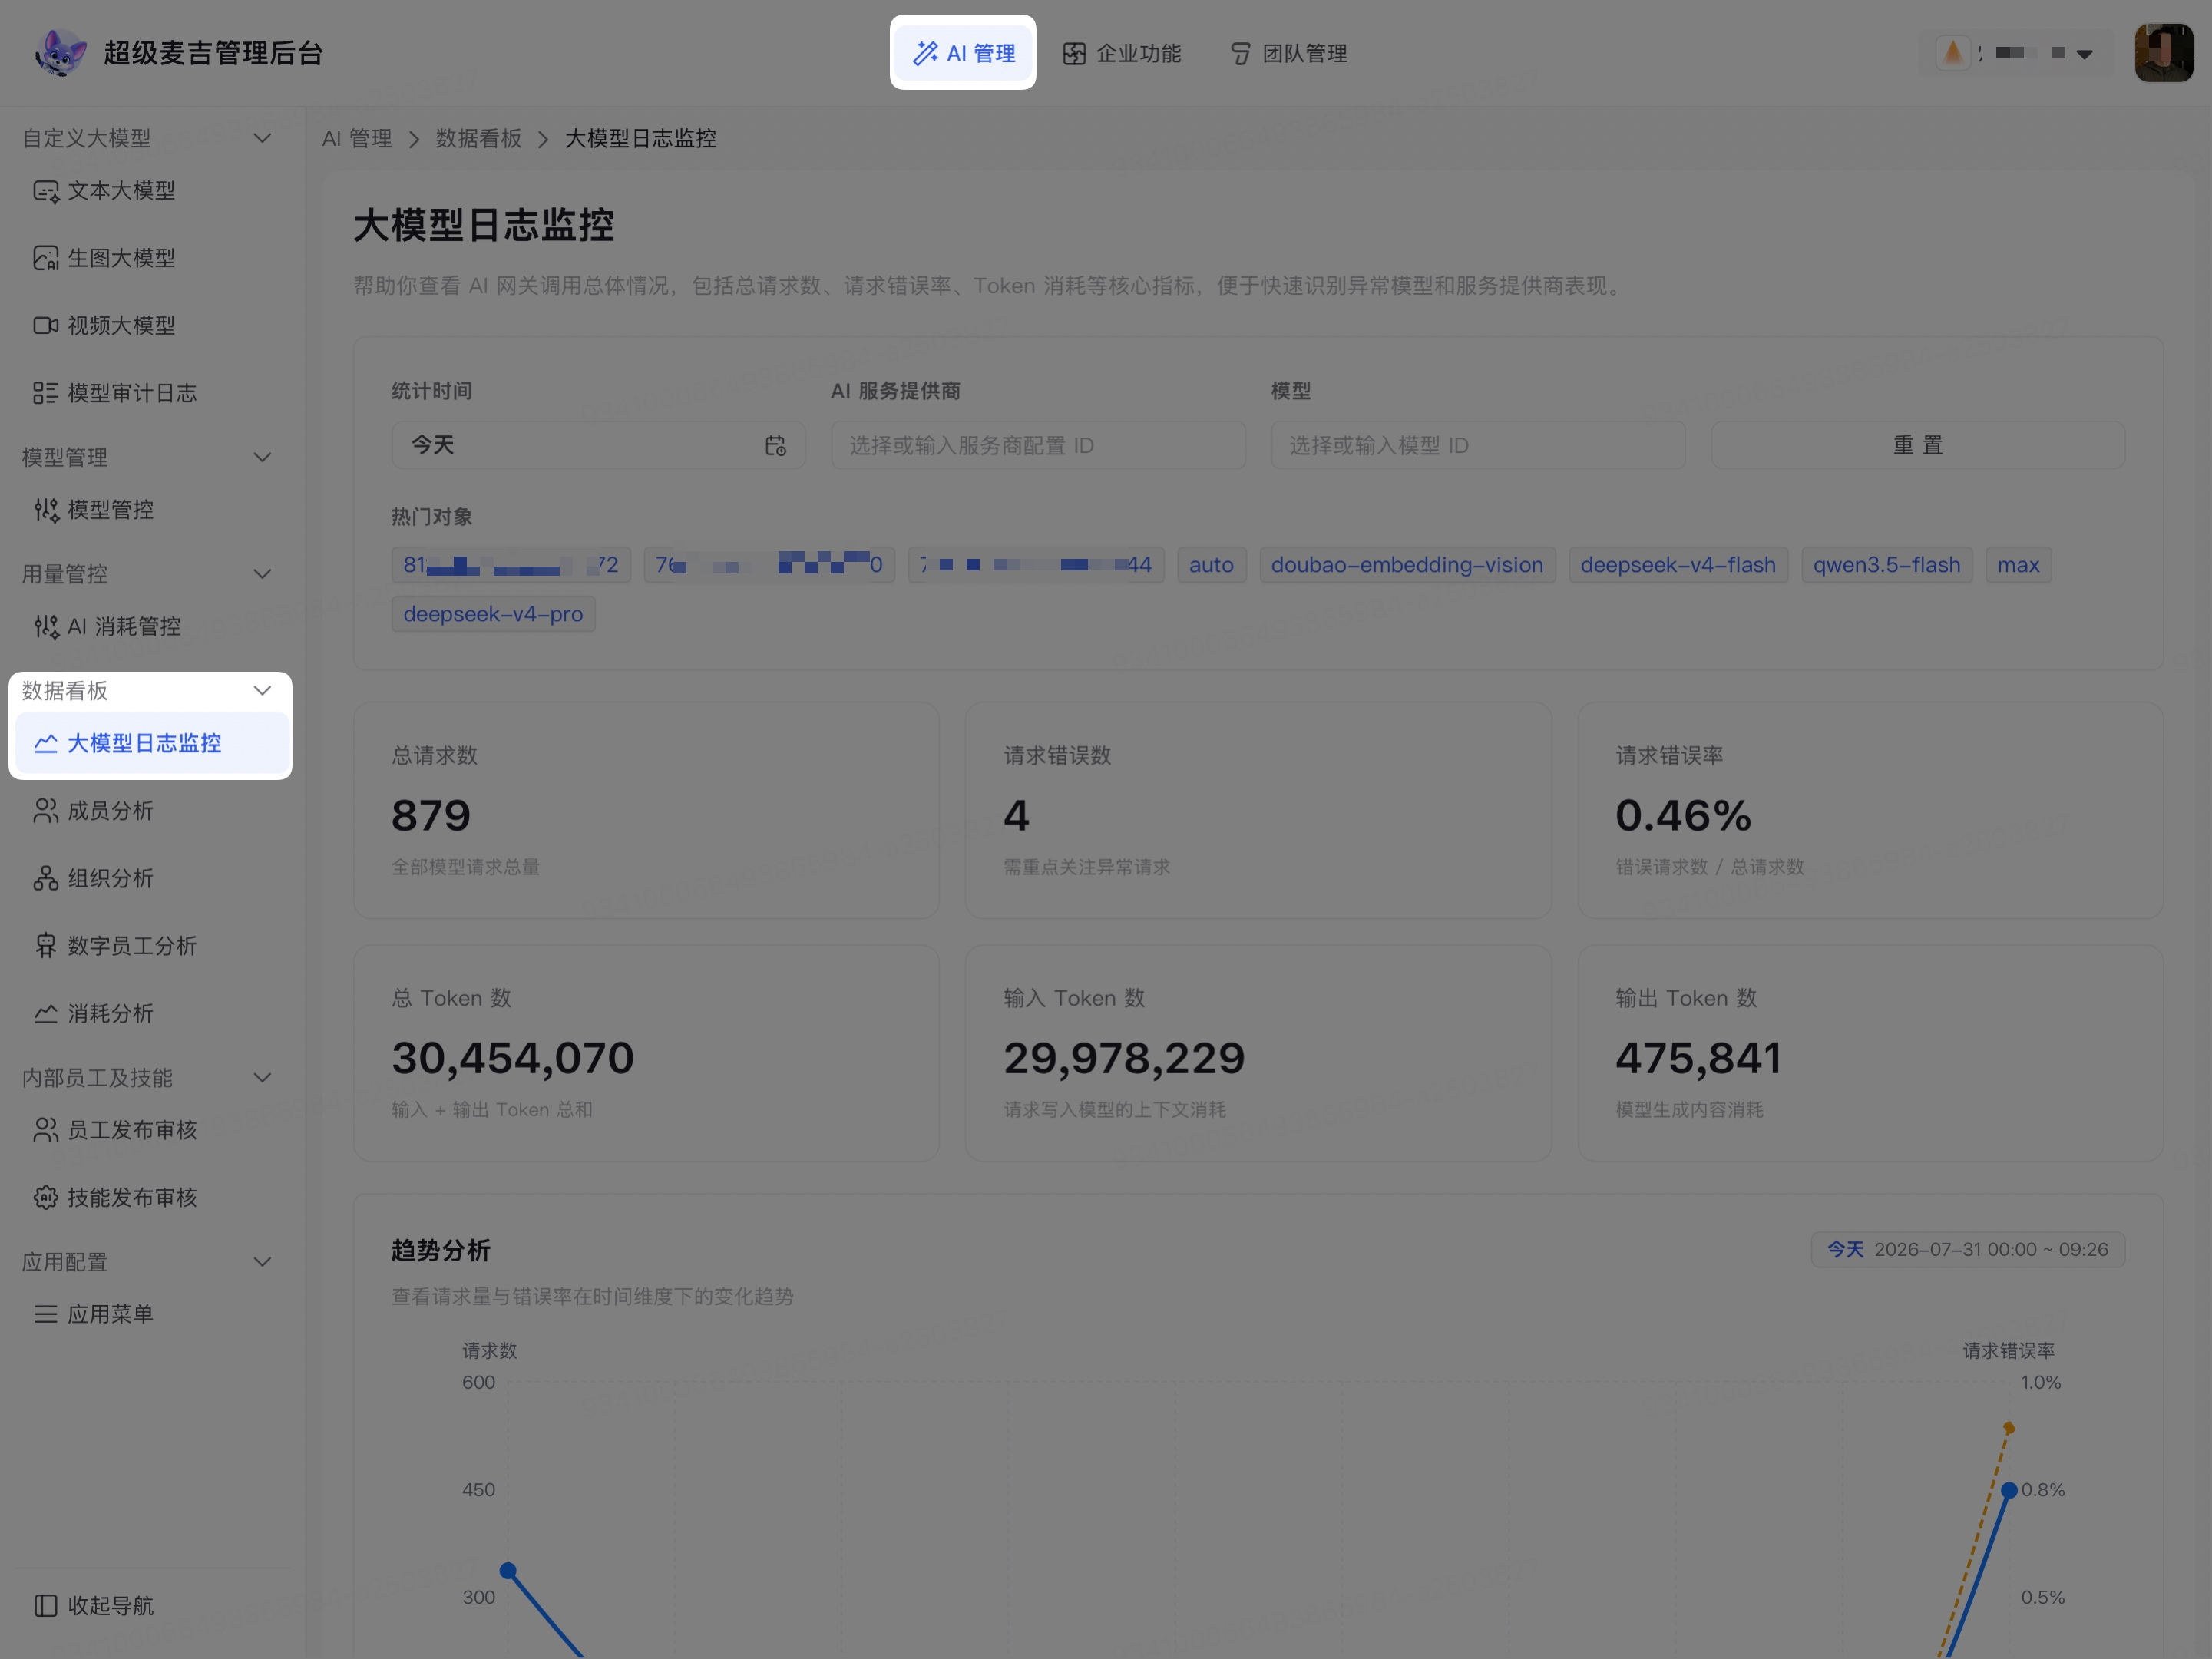Focus the AI 服务提供商 ID input
Viewport: 2212px width, 1659px height.
(1038, 446)
